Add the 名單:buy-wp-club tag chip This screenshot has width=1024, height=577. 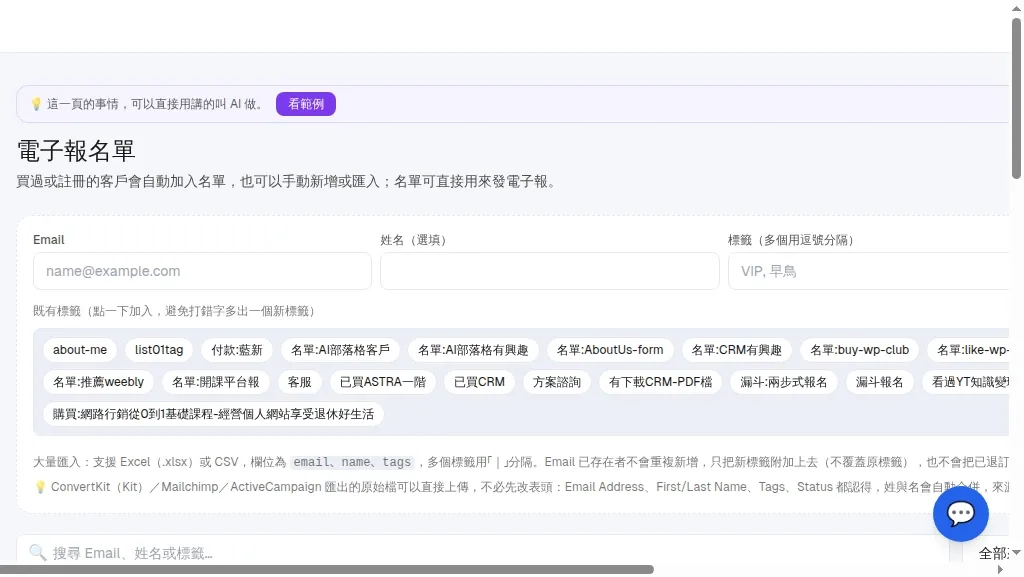coord(859,350)
